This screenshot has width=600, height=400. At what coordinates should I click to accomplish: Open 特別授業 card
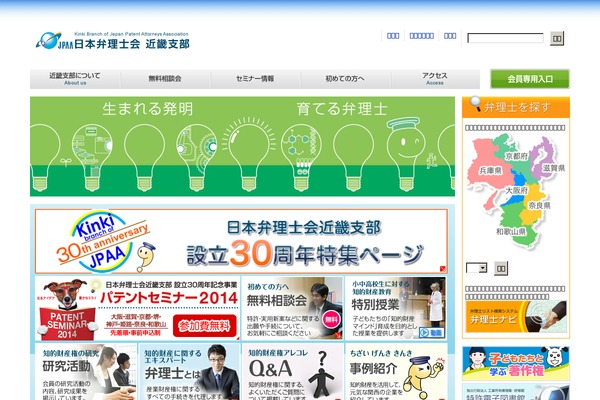point(396,309)
